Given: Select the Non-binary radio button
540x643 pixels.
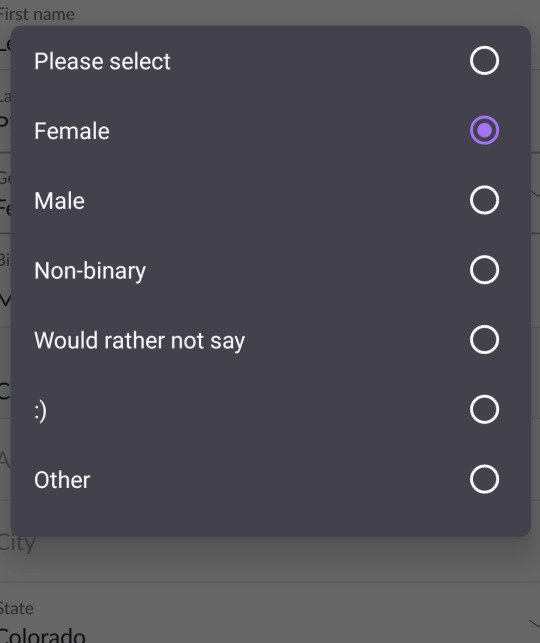Looking at the screenshot, I should (484, 270).
